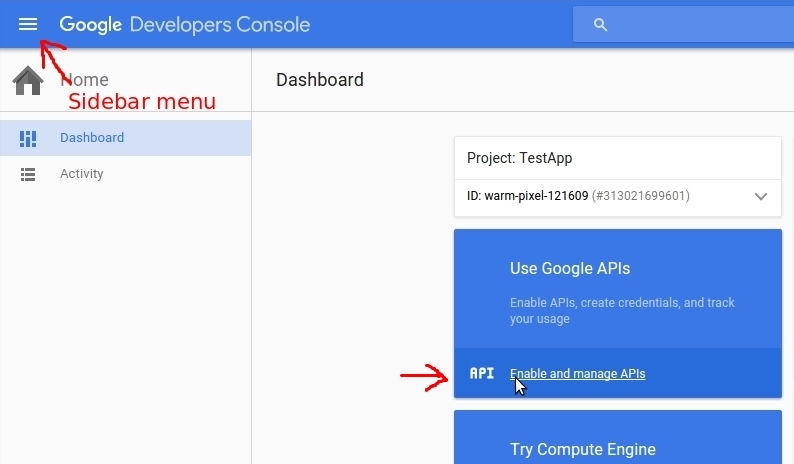This screenshot has height=464, width=794.
Task: Select Dashboard in the sidebar
Action: tap(92, 138)
